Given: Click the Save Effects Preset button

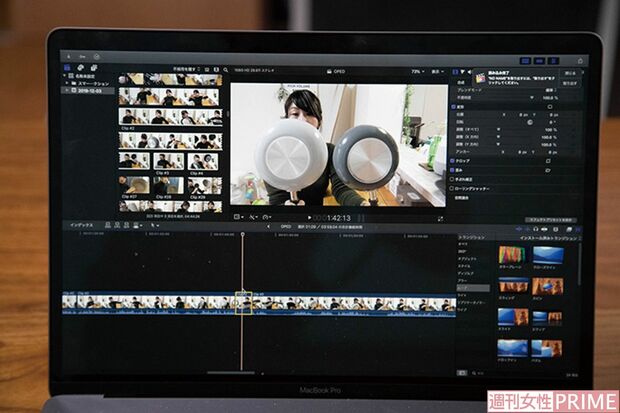Looking at the screenshot, I should click(x=550, y=219).
